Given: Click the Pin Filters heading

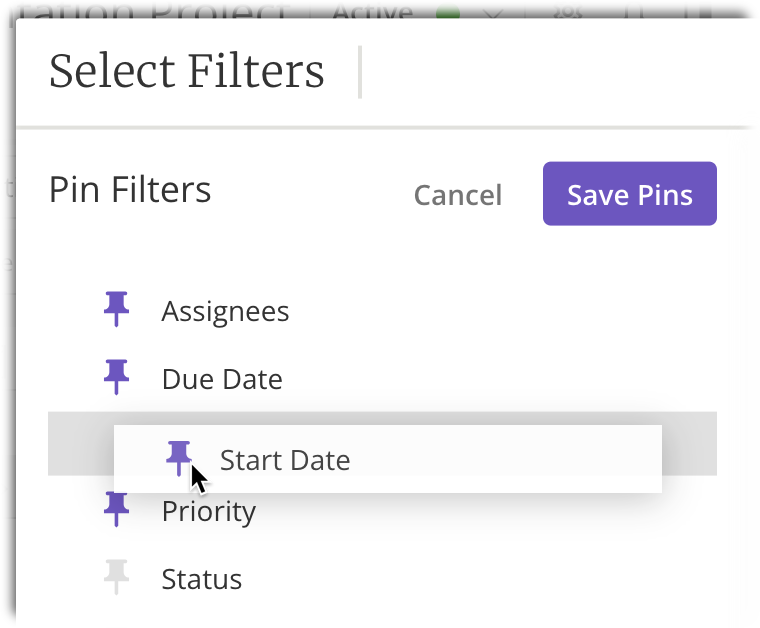Looking at the screenshot, I should [130, 189].
